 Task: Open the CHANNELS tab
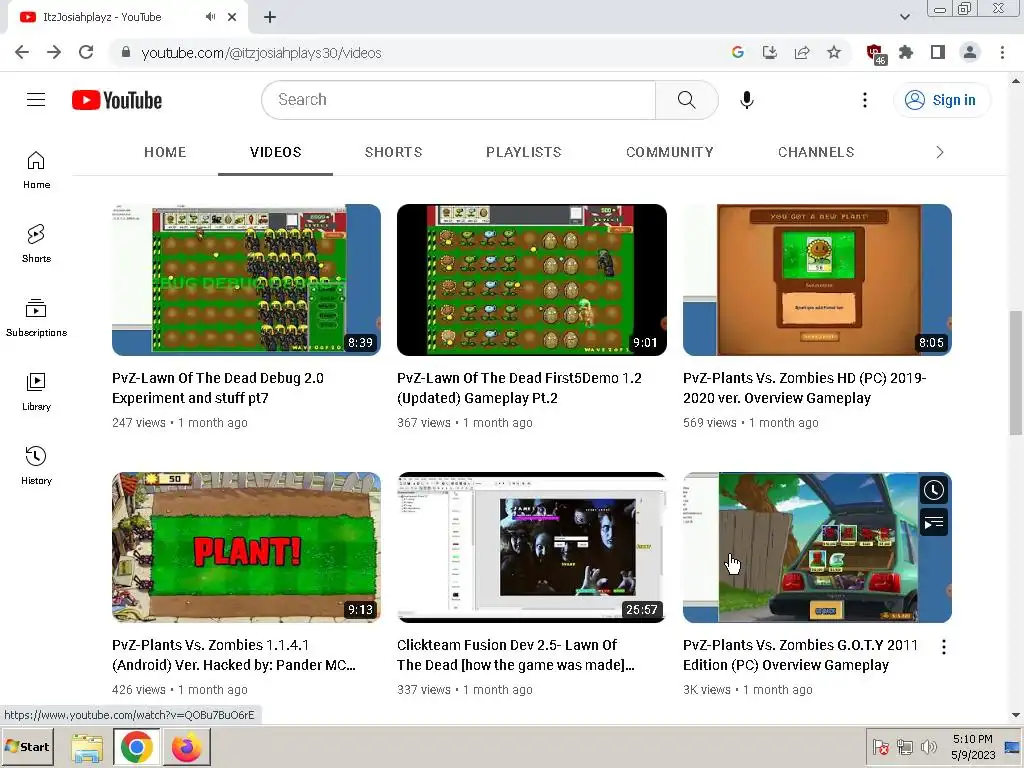pyautogui.click(x=816, y=152)
